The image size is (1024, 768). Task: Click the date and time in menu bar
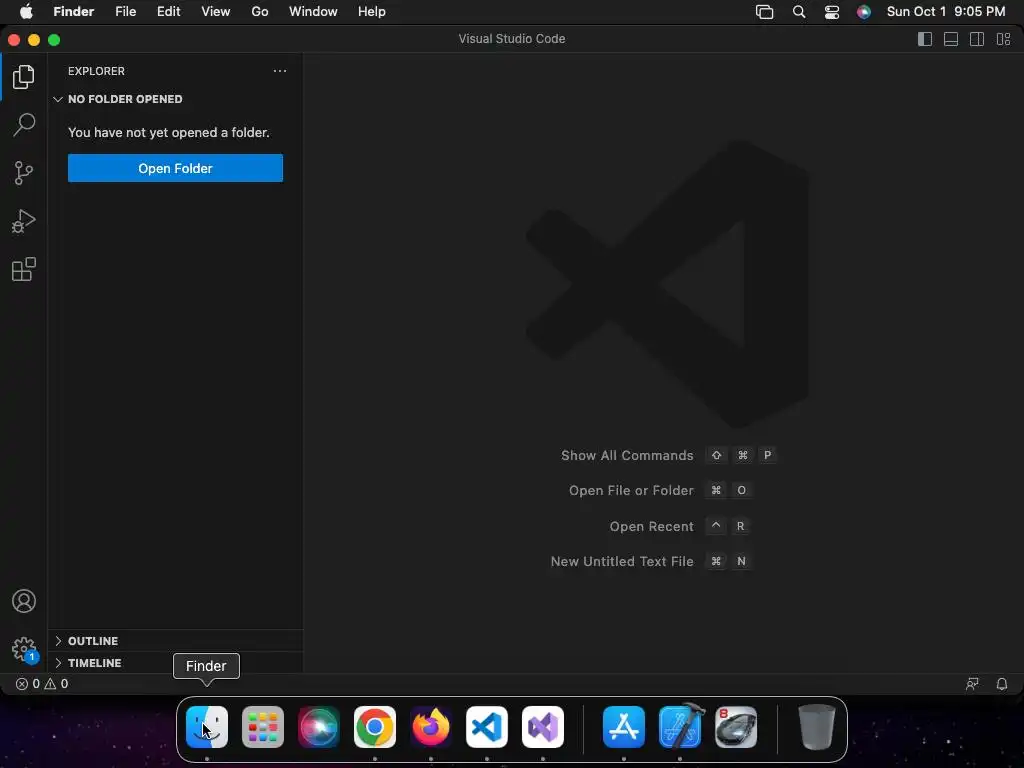click(x=946, y=12)
